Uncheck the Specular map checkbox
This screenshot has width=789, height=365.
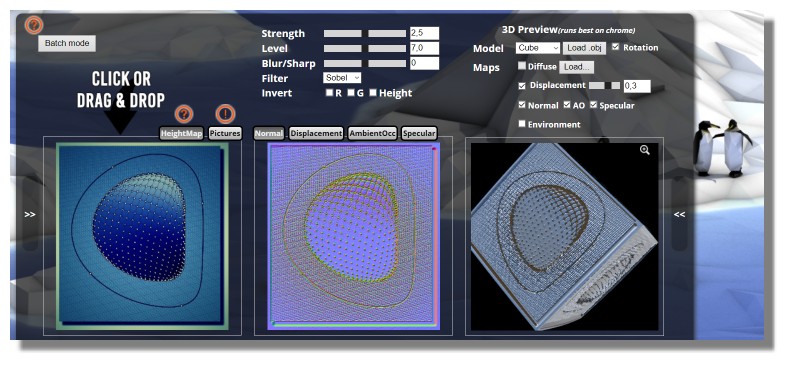click(x=593, y=105)
